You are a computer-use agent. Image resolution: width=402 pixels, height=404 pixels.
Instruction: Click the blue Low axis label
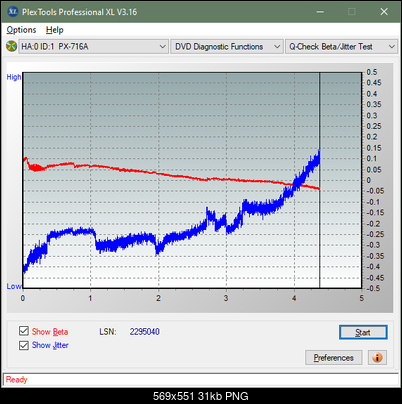[14, 286]
